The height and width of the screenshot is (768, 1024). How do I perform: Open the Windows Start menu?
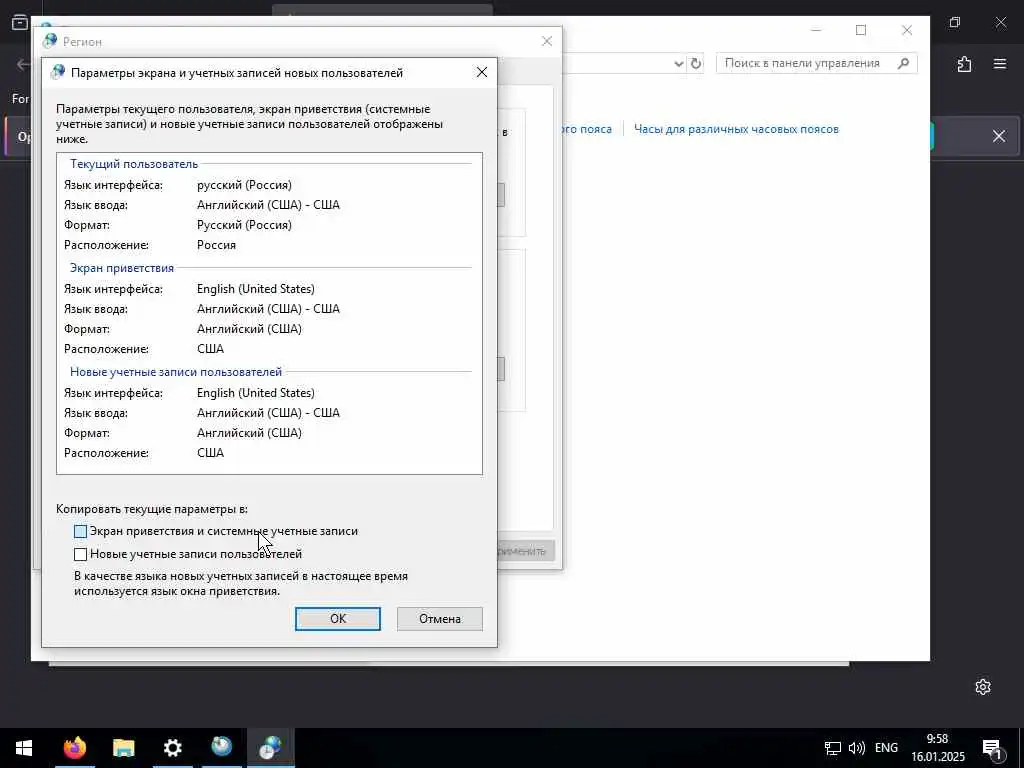tap(24, 748)
